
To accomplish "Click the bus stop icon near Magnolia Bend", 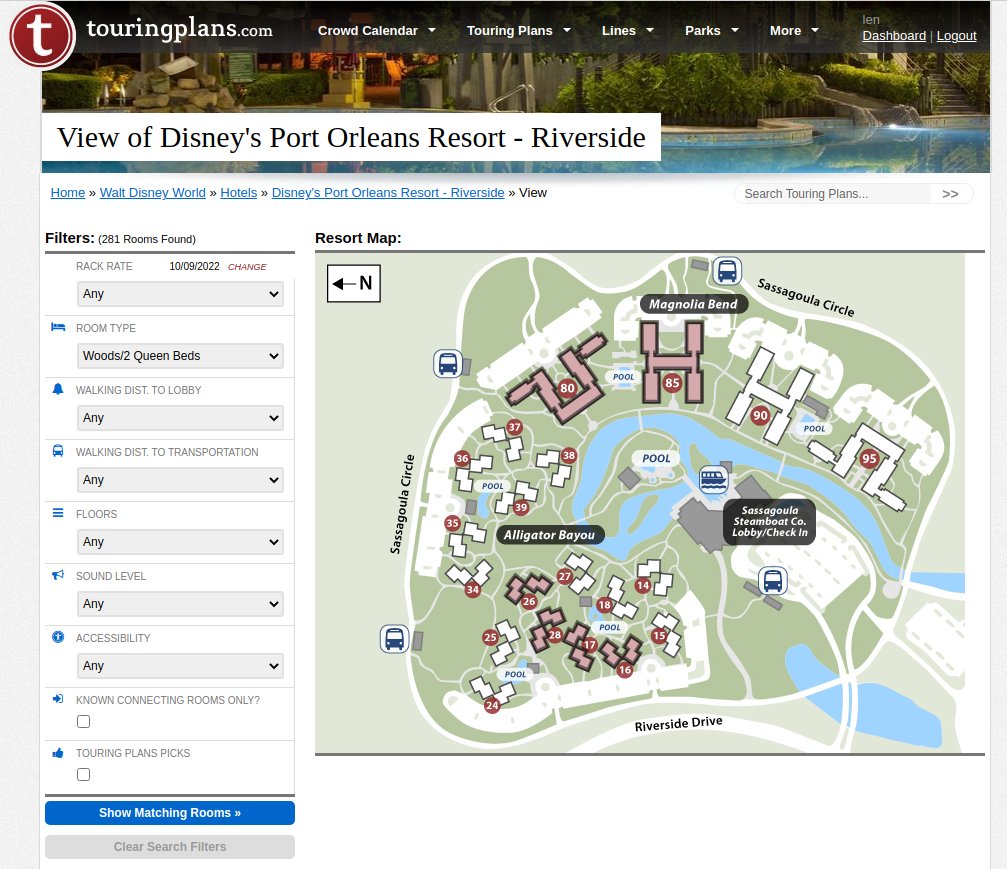I will click(727, 271).
